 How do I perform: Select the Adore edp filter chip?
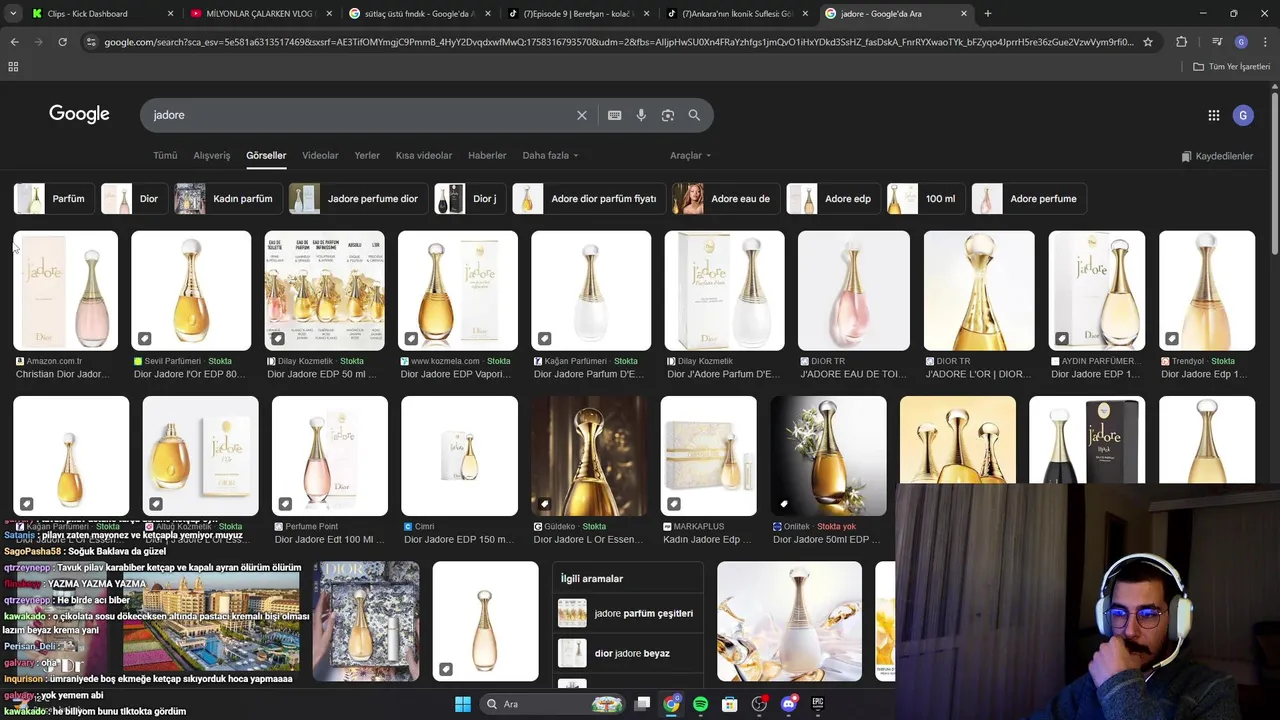pos(833,199)
